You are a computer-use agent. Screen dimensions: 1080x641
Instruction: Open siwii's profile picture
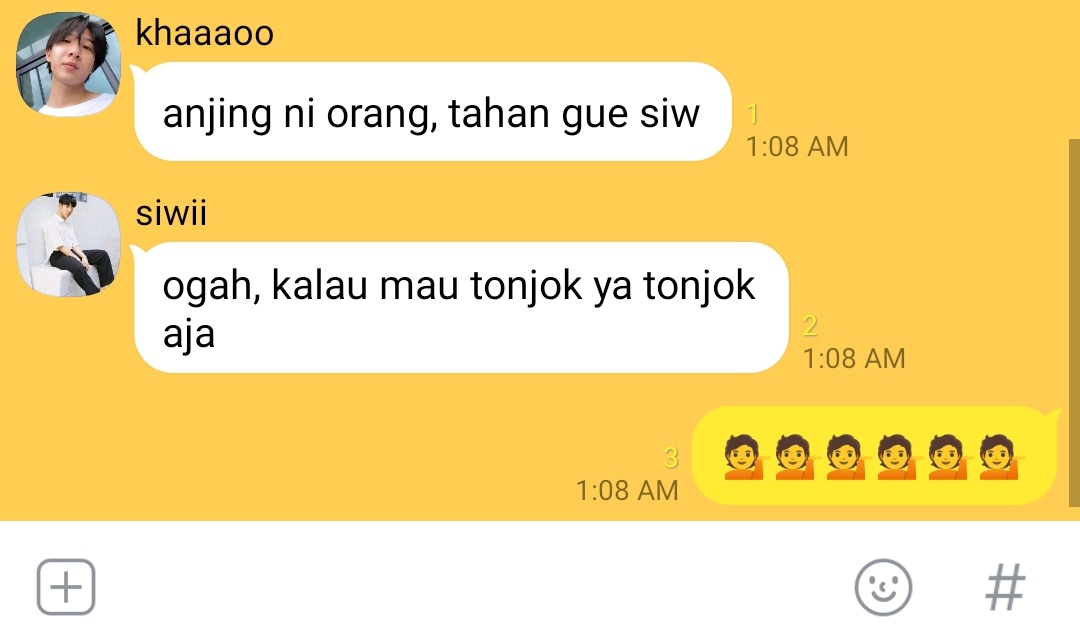coord(68,244)
